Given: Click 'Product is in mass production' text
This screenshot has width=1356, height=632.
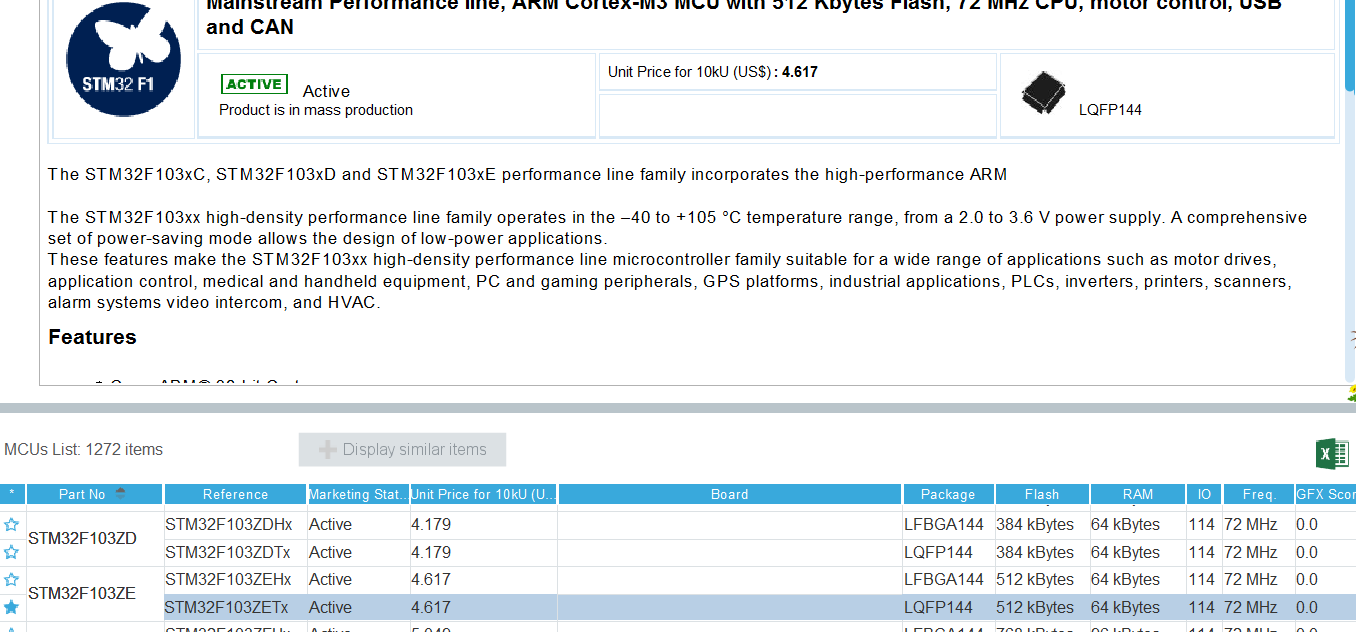Looking at the screenshot, I should 316,110.
